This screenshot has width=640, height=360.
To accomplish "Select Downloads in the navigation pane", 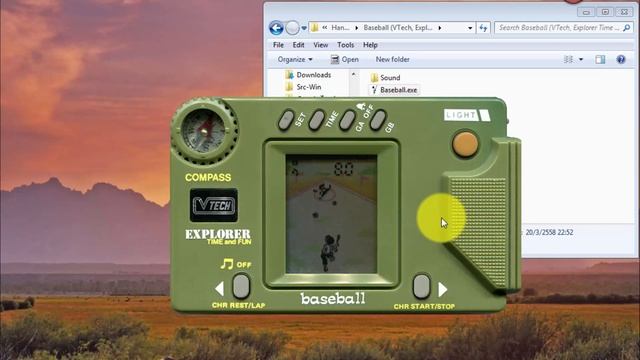I will click(x=313, y=75).
